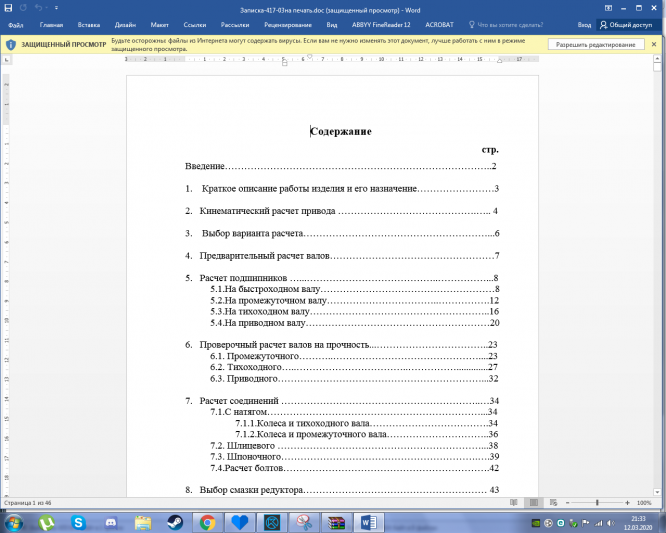Screen dimensions: 666x533
Task: Open the Дизайн ribbon tab
Action: [x=125, y=25]
